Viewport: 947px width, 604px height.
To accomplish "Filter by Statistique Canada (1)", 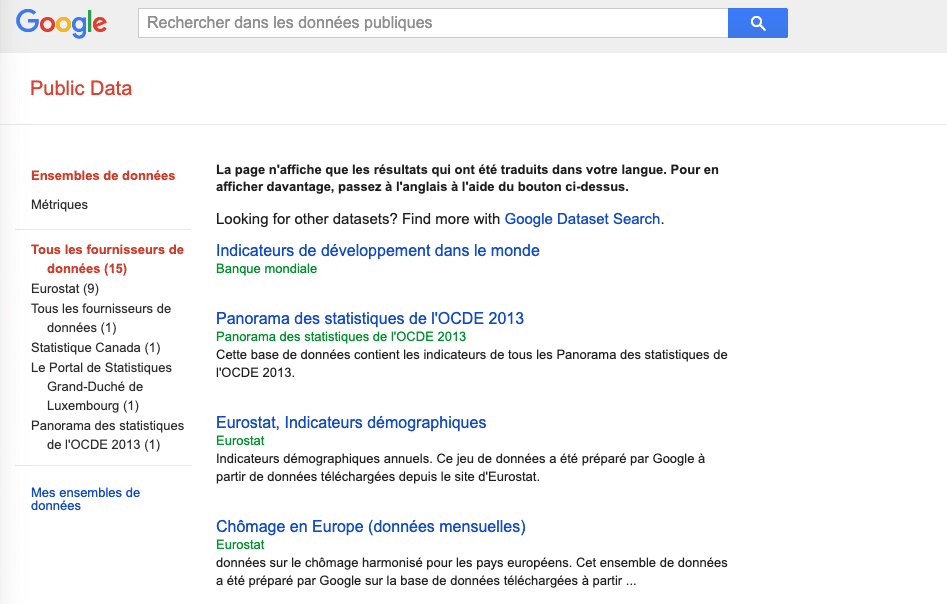I will [95, 348].
